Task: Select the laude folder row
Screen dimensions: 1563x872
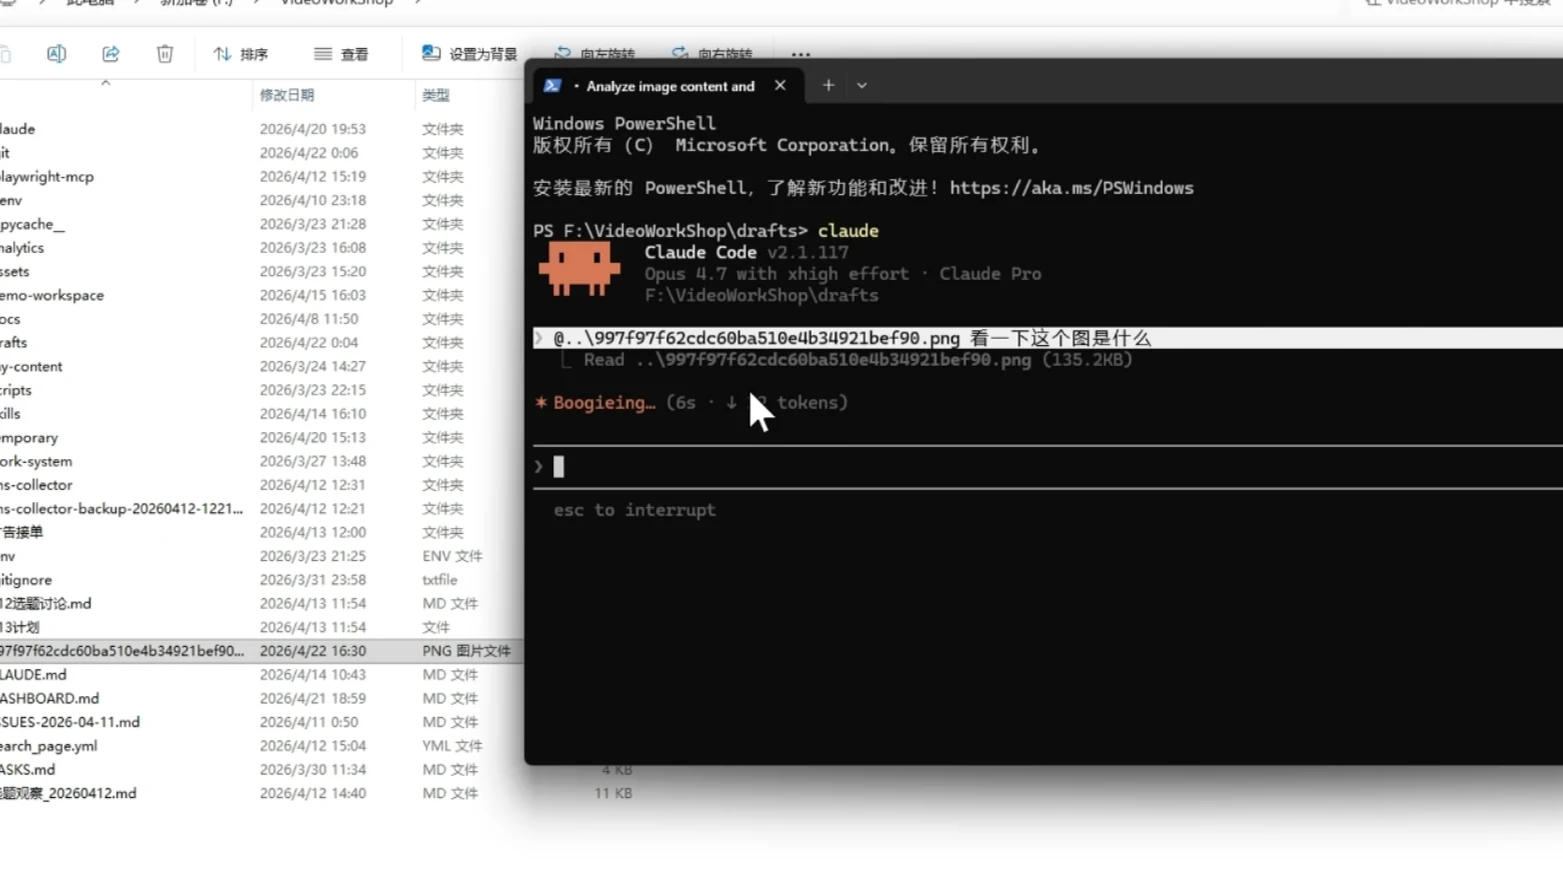Action: (260, 130)
